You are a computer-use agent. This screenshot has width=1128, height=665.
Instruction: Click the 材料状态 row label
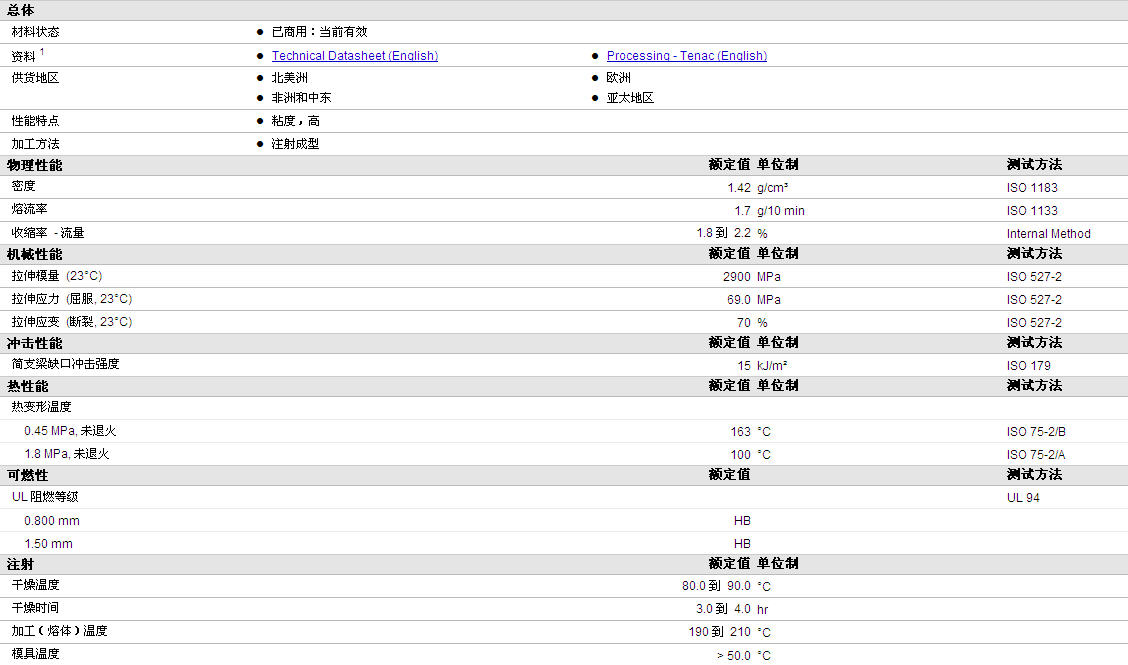click(35, 32)
